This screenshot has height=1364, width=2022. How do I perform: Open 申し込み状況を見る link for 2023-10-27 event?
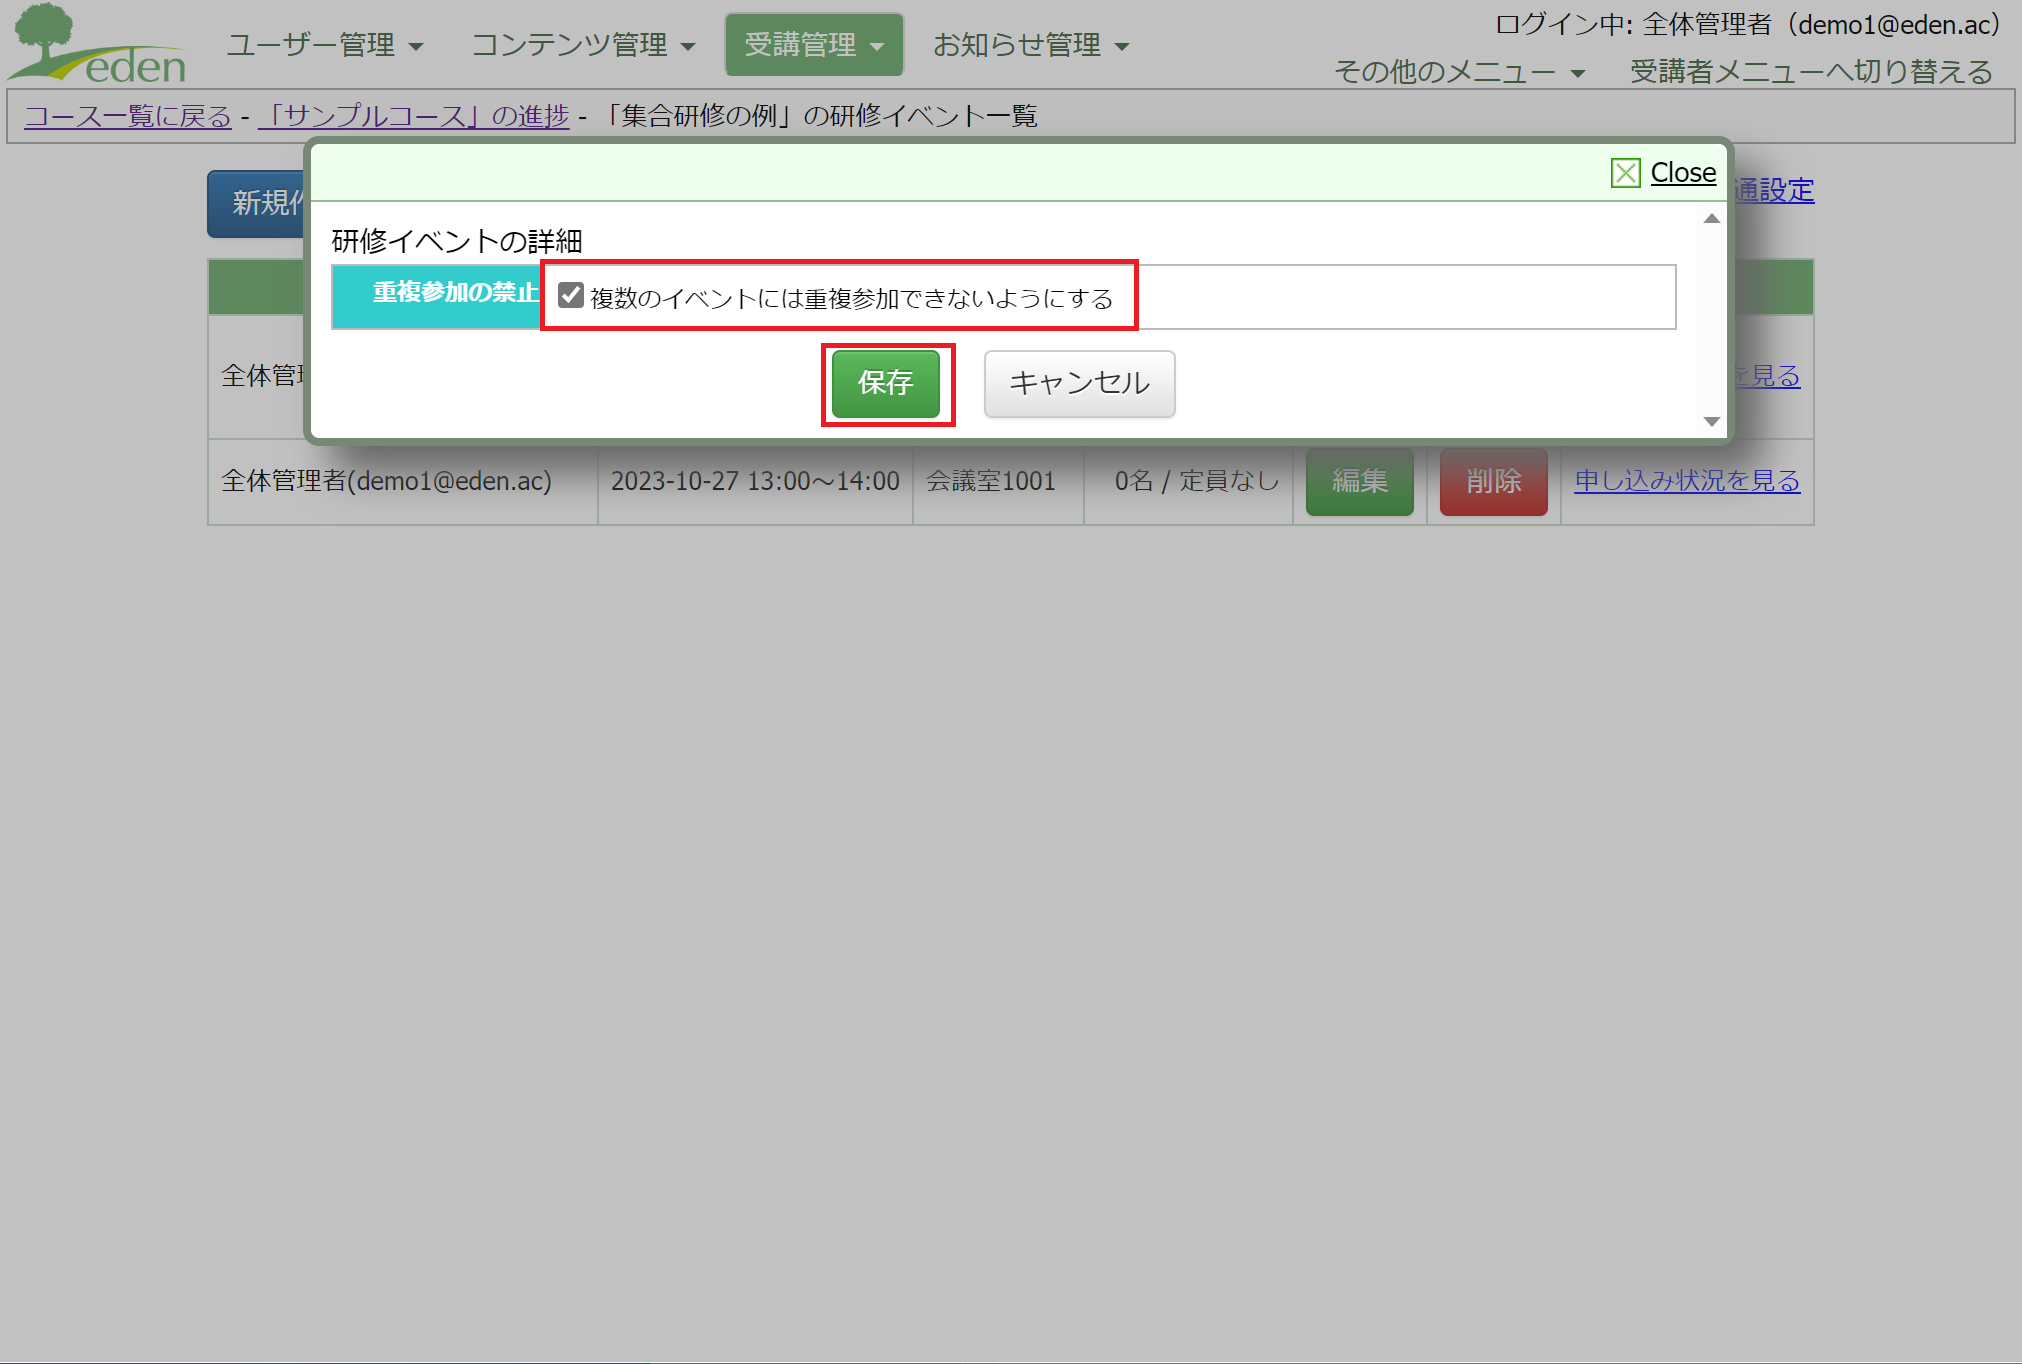[x=1686, y=481]
